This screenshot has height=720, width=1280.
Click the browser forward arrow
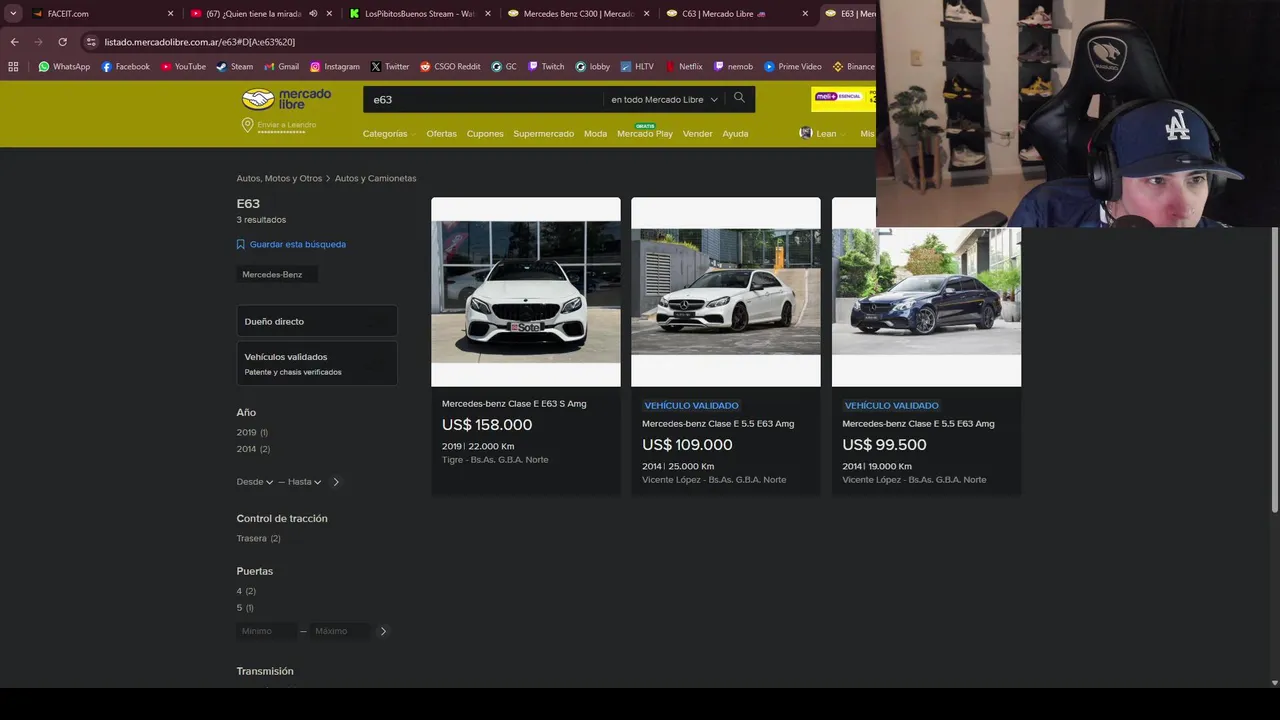[38, 42]
